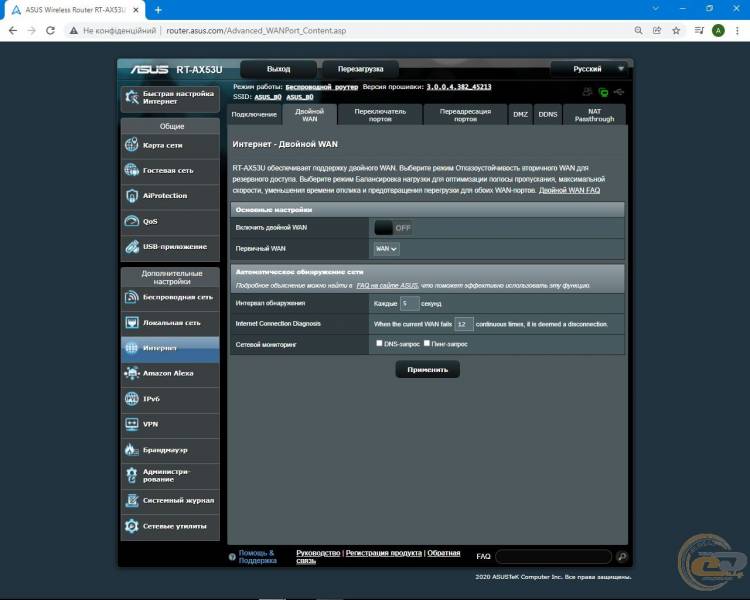Click the IPv6 globe icon

tap(132, 399)
